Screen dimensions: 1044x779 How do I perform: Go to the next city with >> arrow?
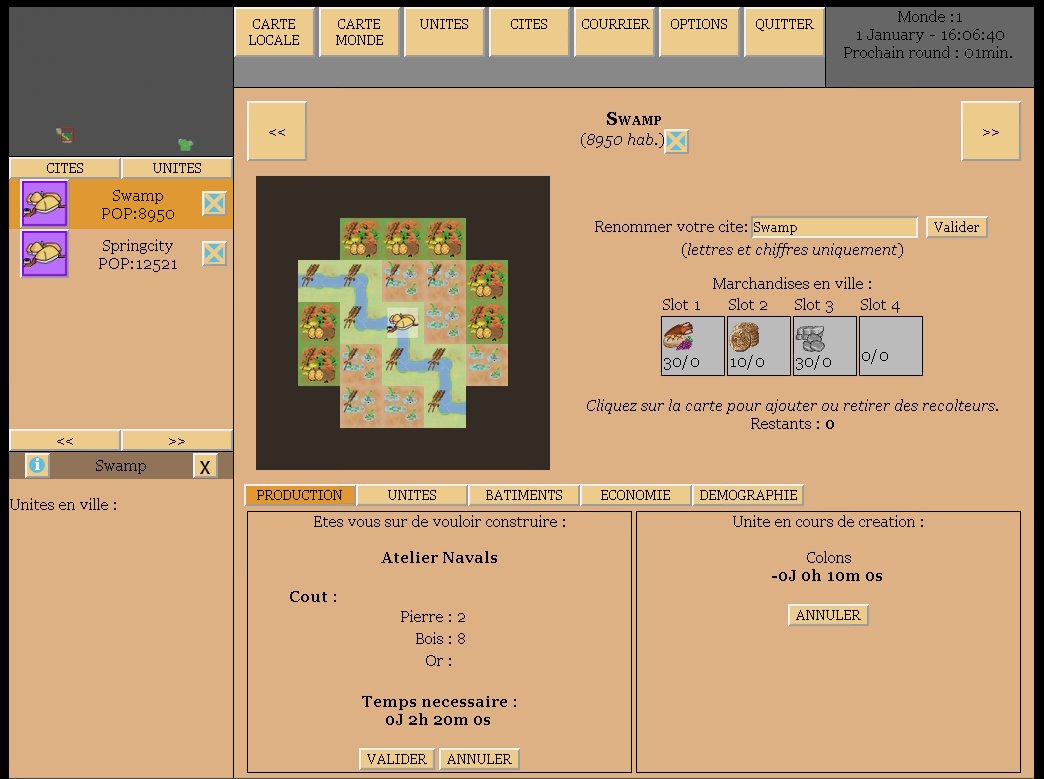[x=990, y=131]
